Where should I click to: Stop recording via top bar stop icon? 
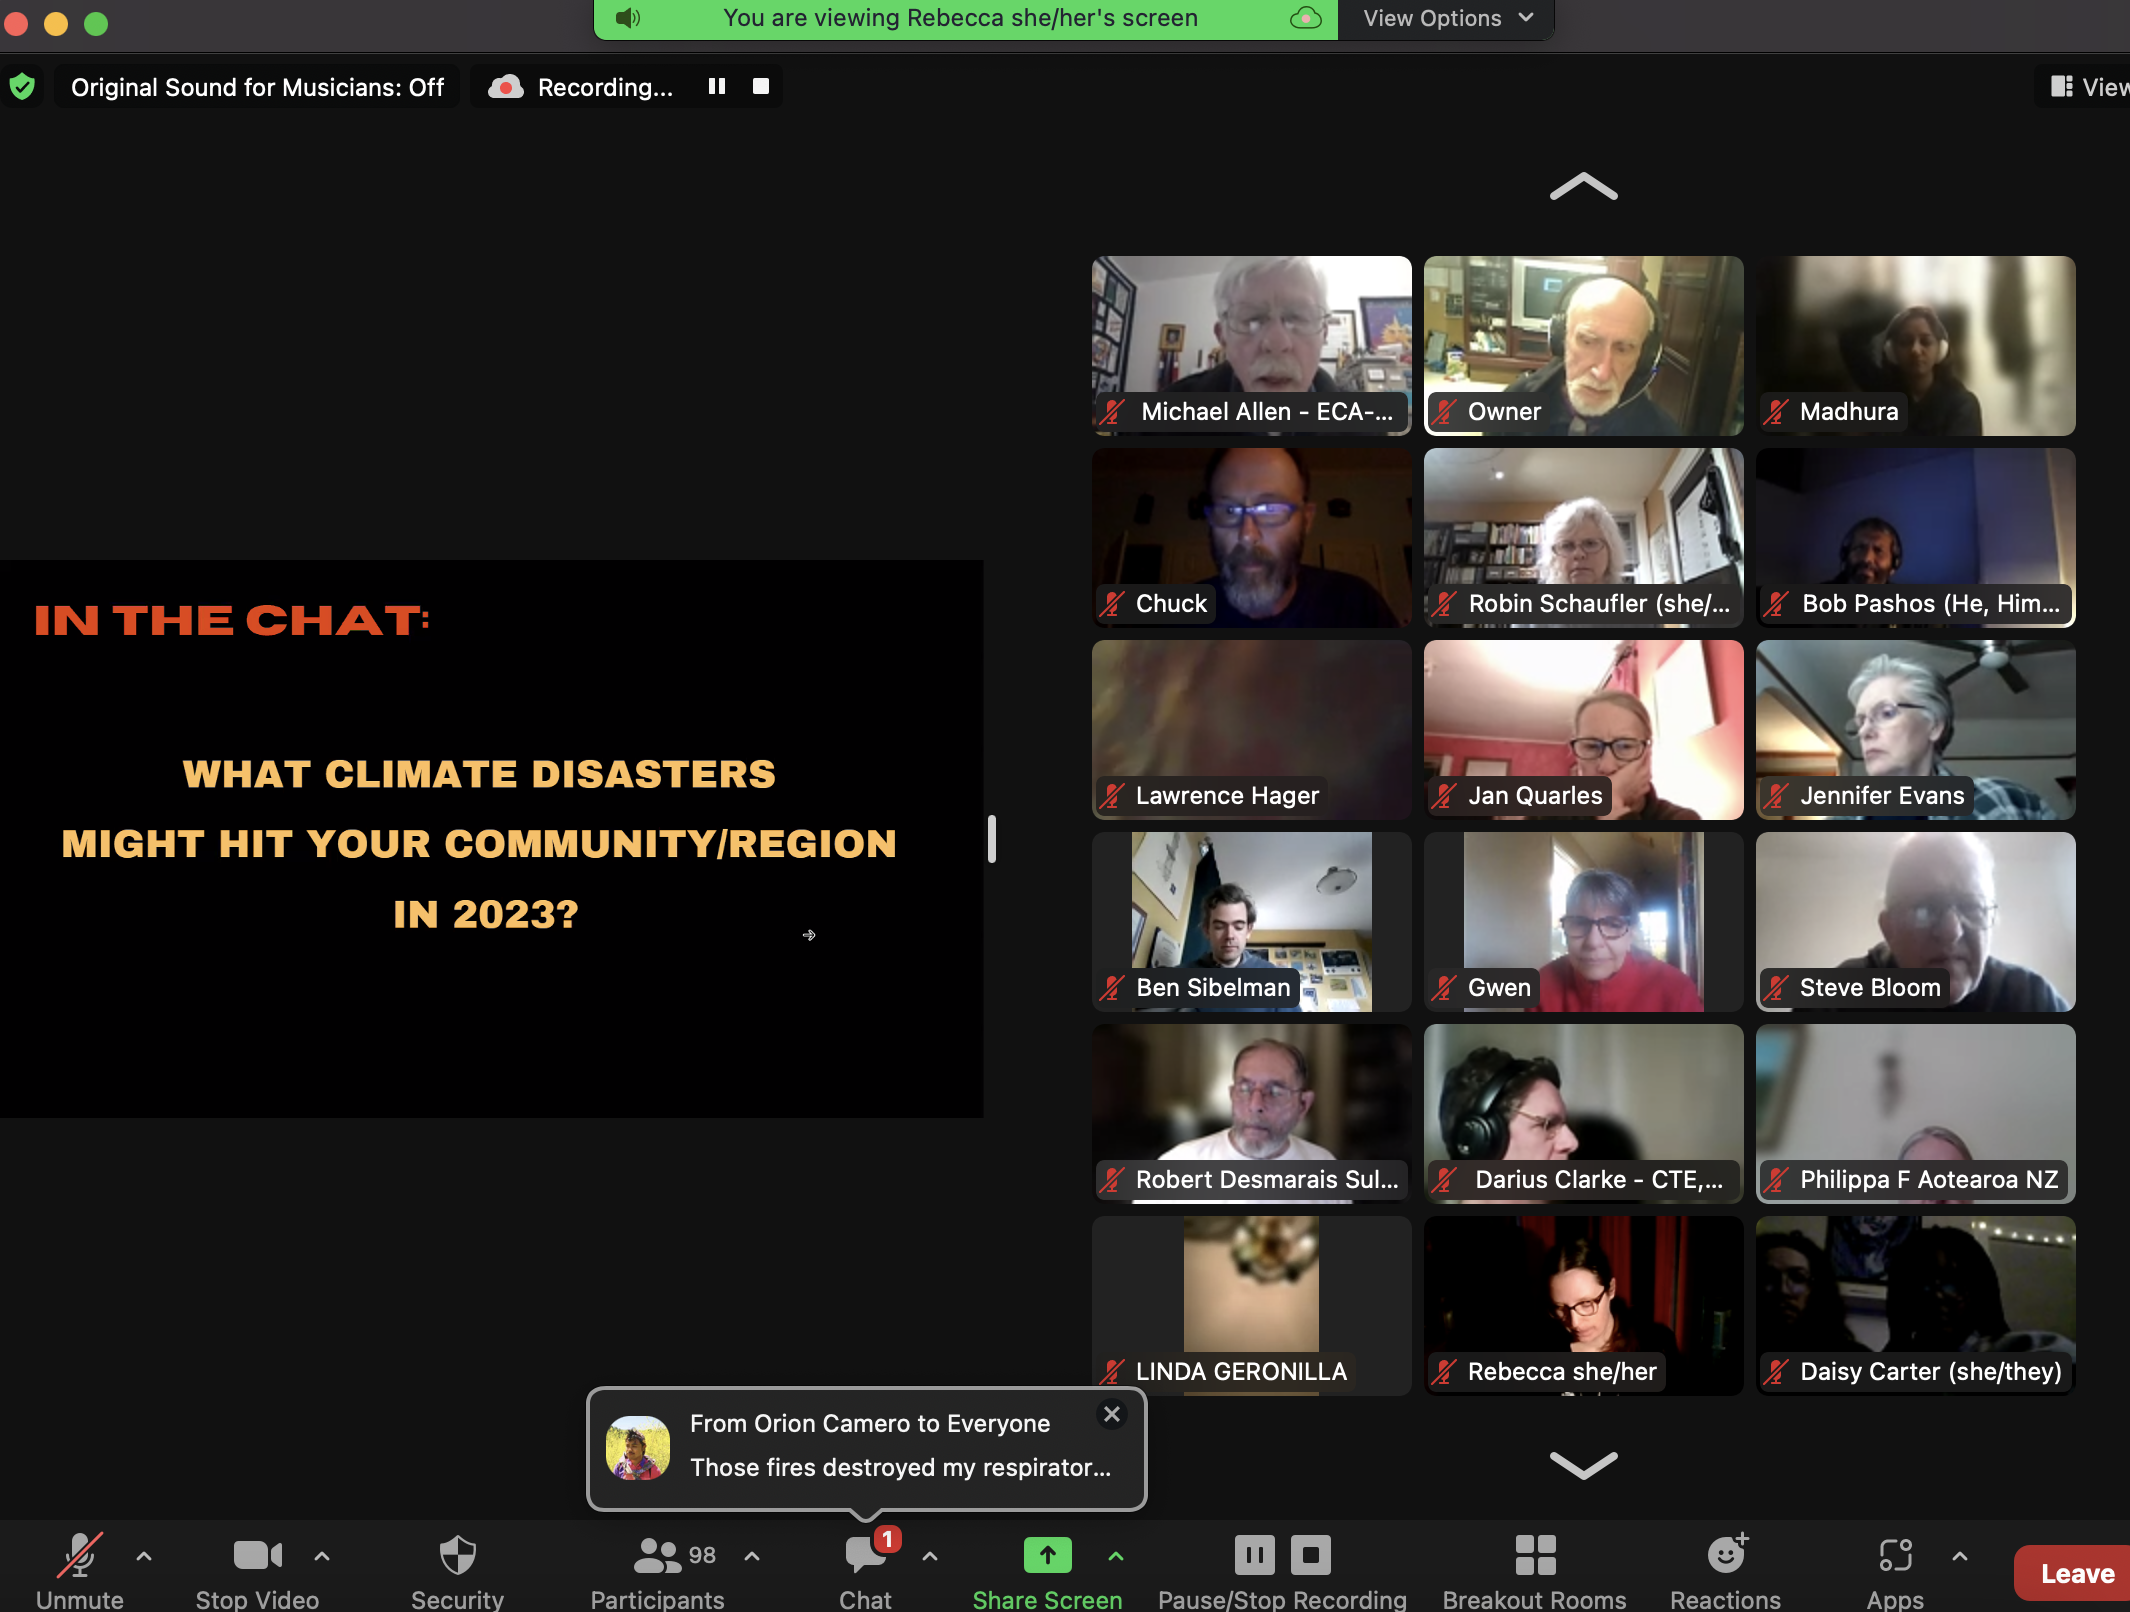coord(761,87)
